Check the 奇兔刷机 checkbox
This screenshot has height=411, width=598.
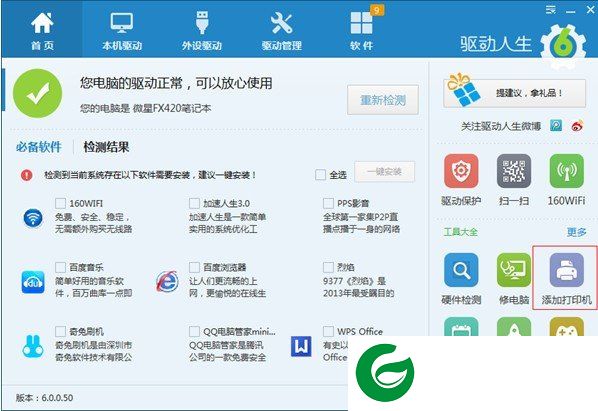60,331
